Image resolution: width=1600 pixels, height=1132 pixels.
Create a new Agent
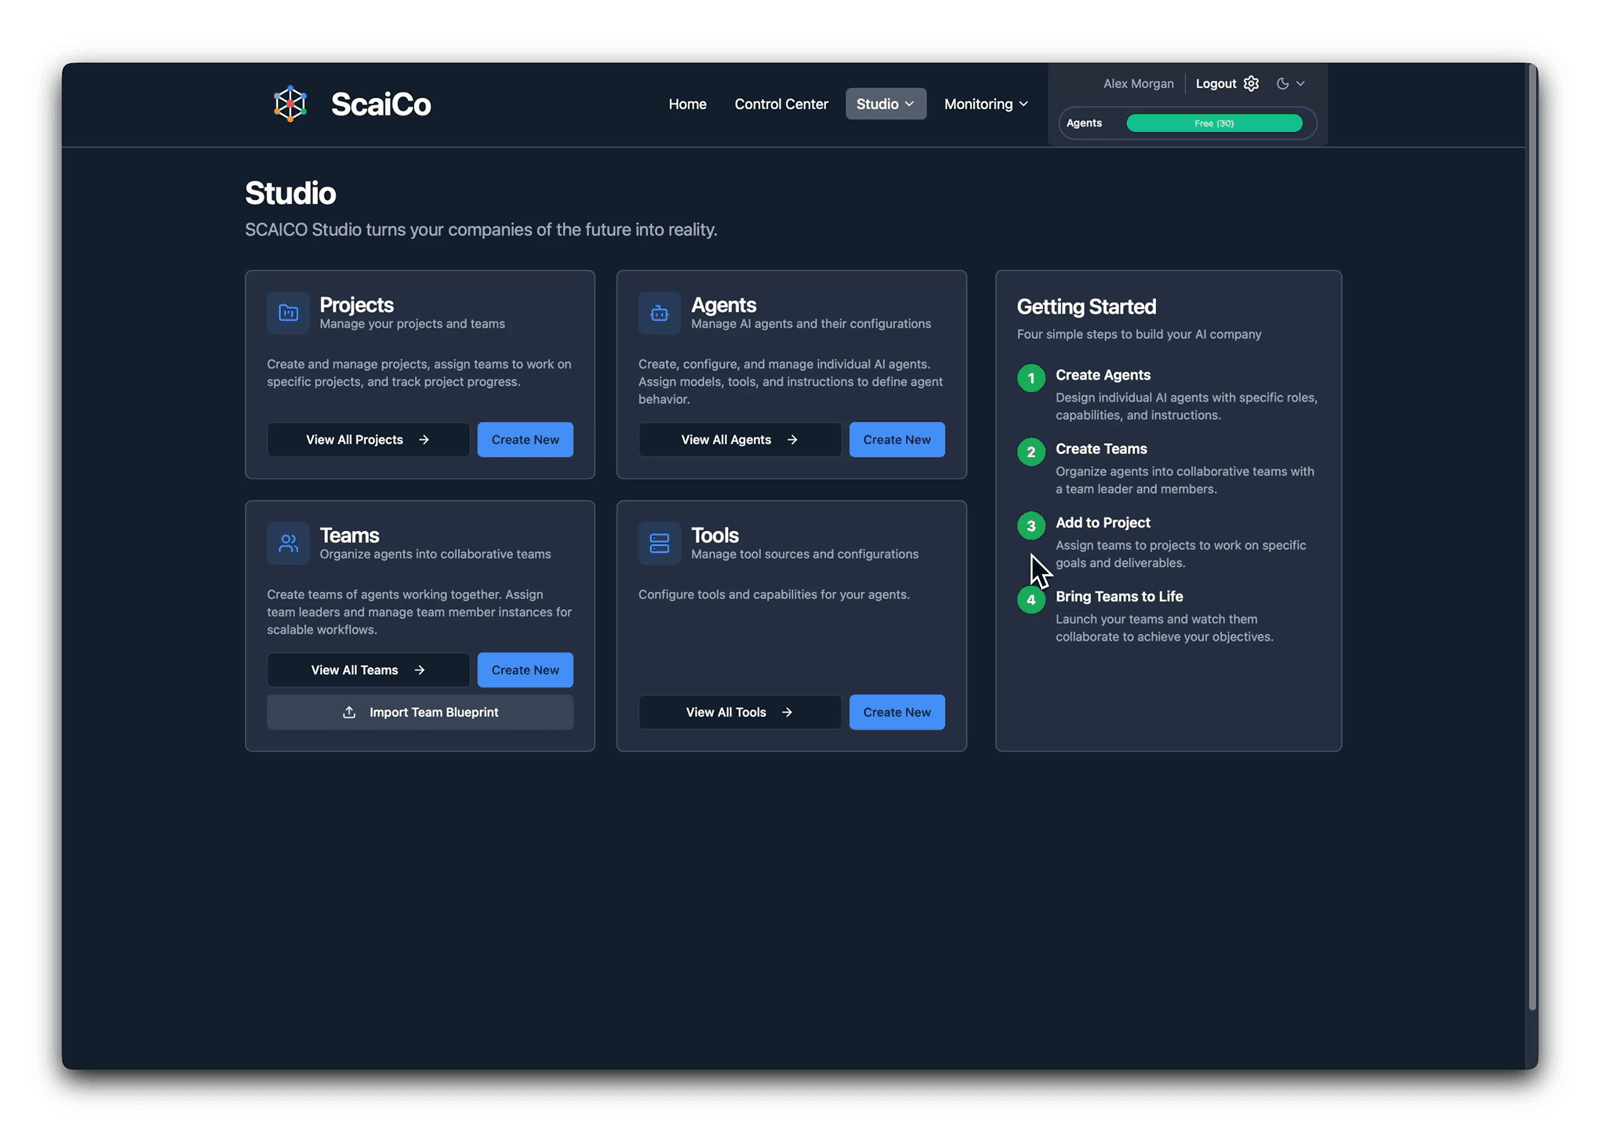click(x=896, y=439)
